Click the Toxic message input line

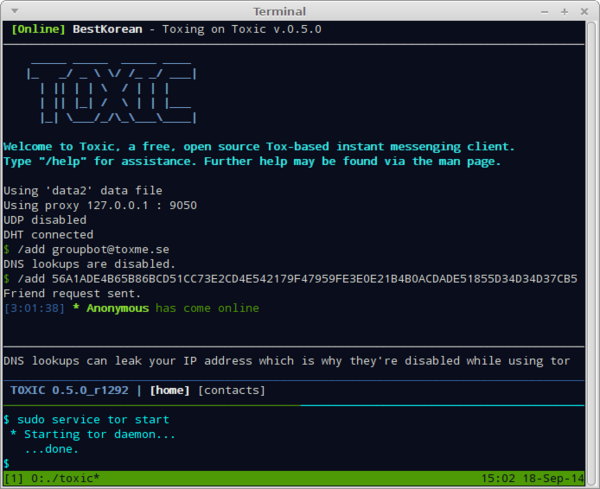[294, 361]
